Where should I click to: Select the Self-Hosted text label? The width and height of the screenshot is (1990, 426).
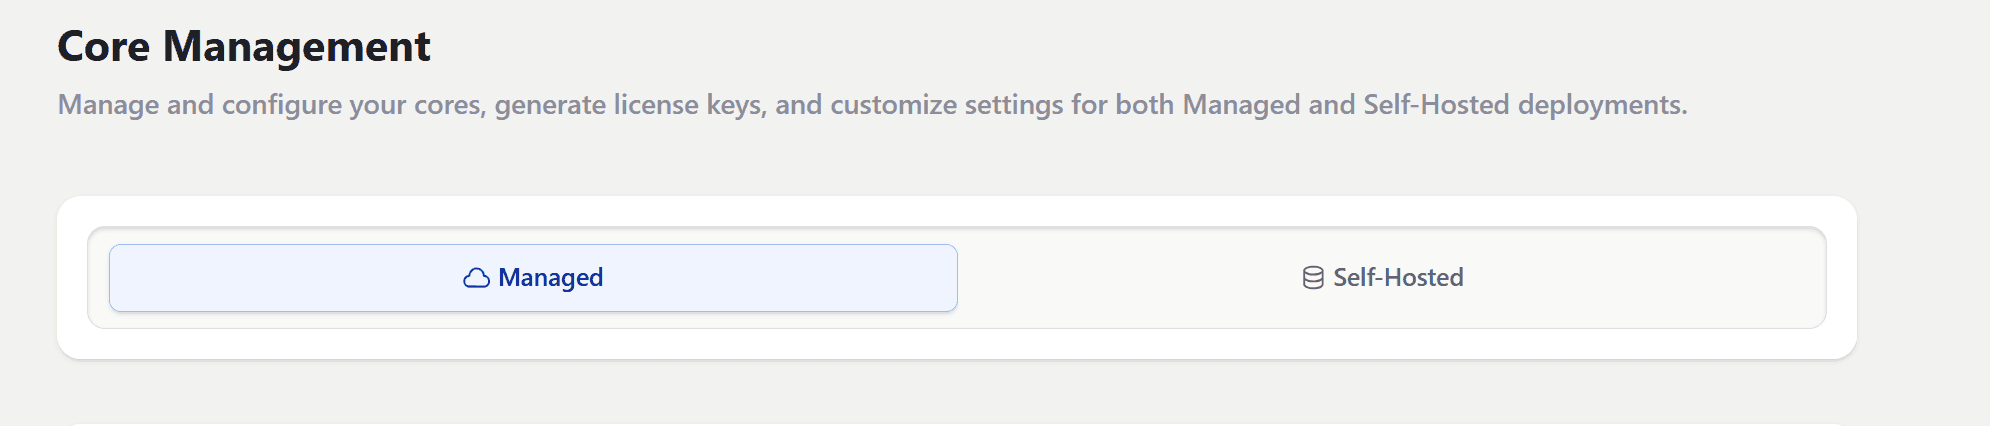point(1398,278)
